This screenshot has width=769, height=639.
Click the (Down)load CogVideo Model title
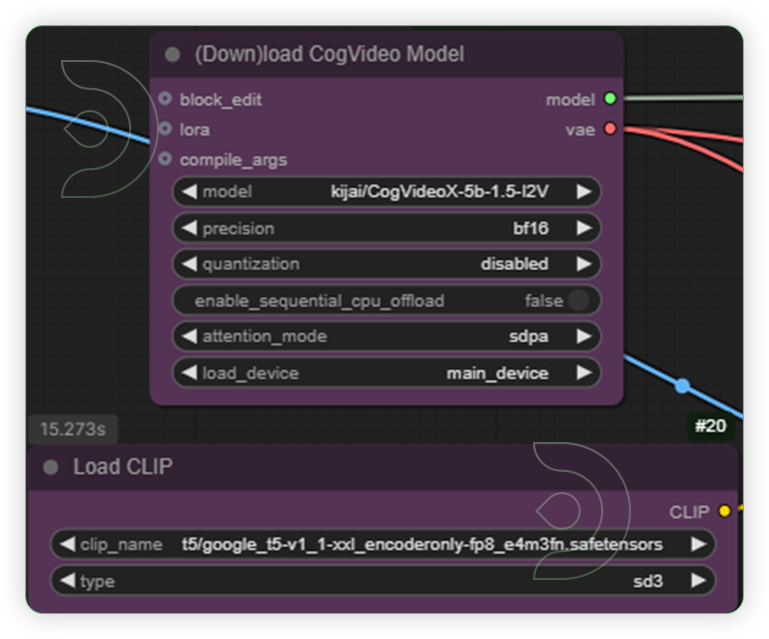point(330,54)
